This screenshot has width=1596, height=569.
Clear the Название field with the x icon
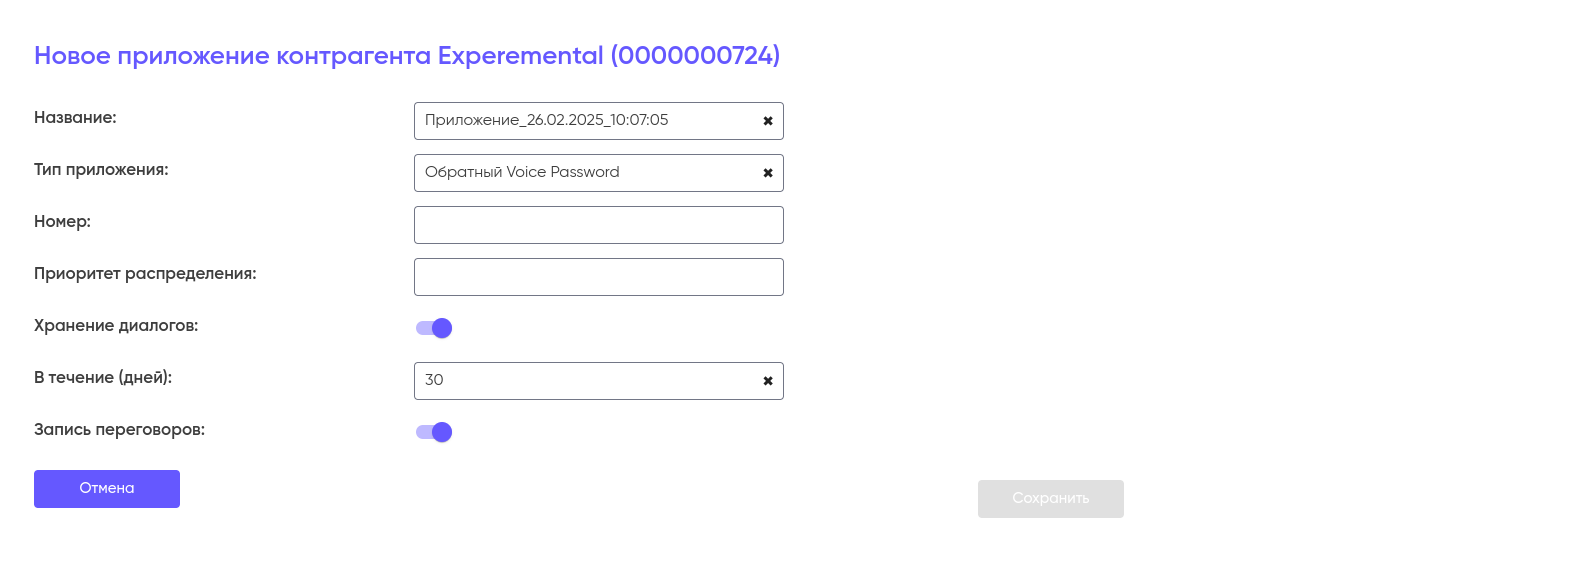point(768,121)
